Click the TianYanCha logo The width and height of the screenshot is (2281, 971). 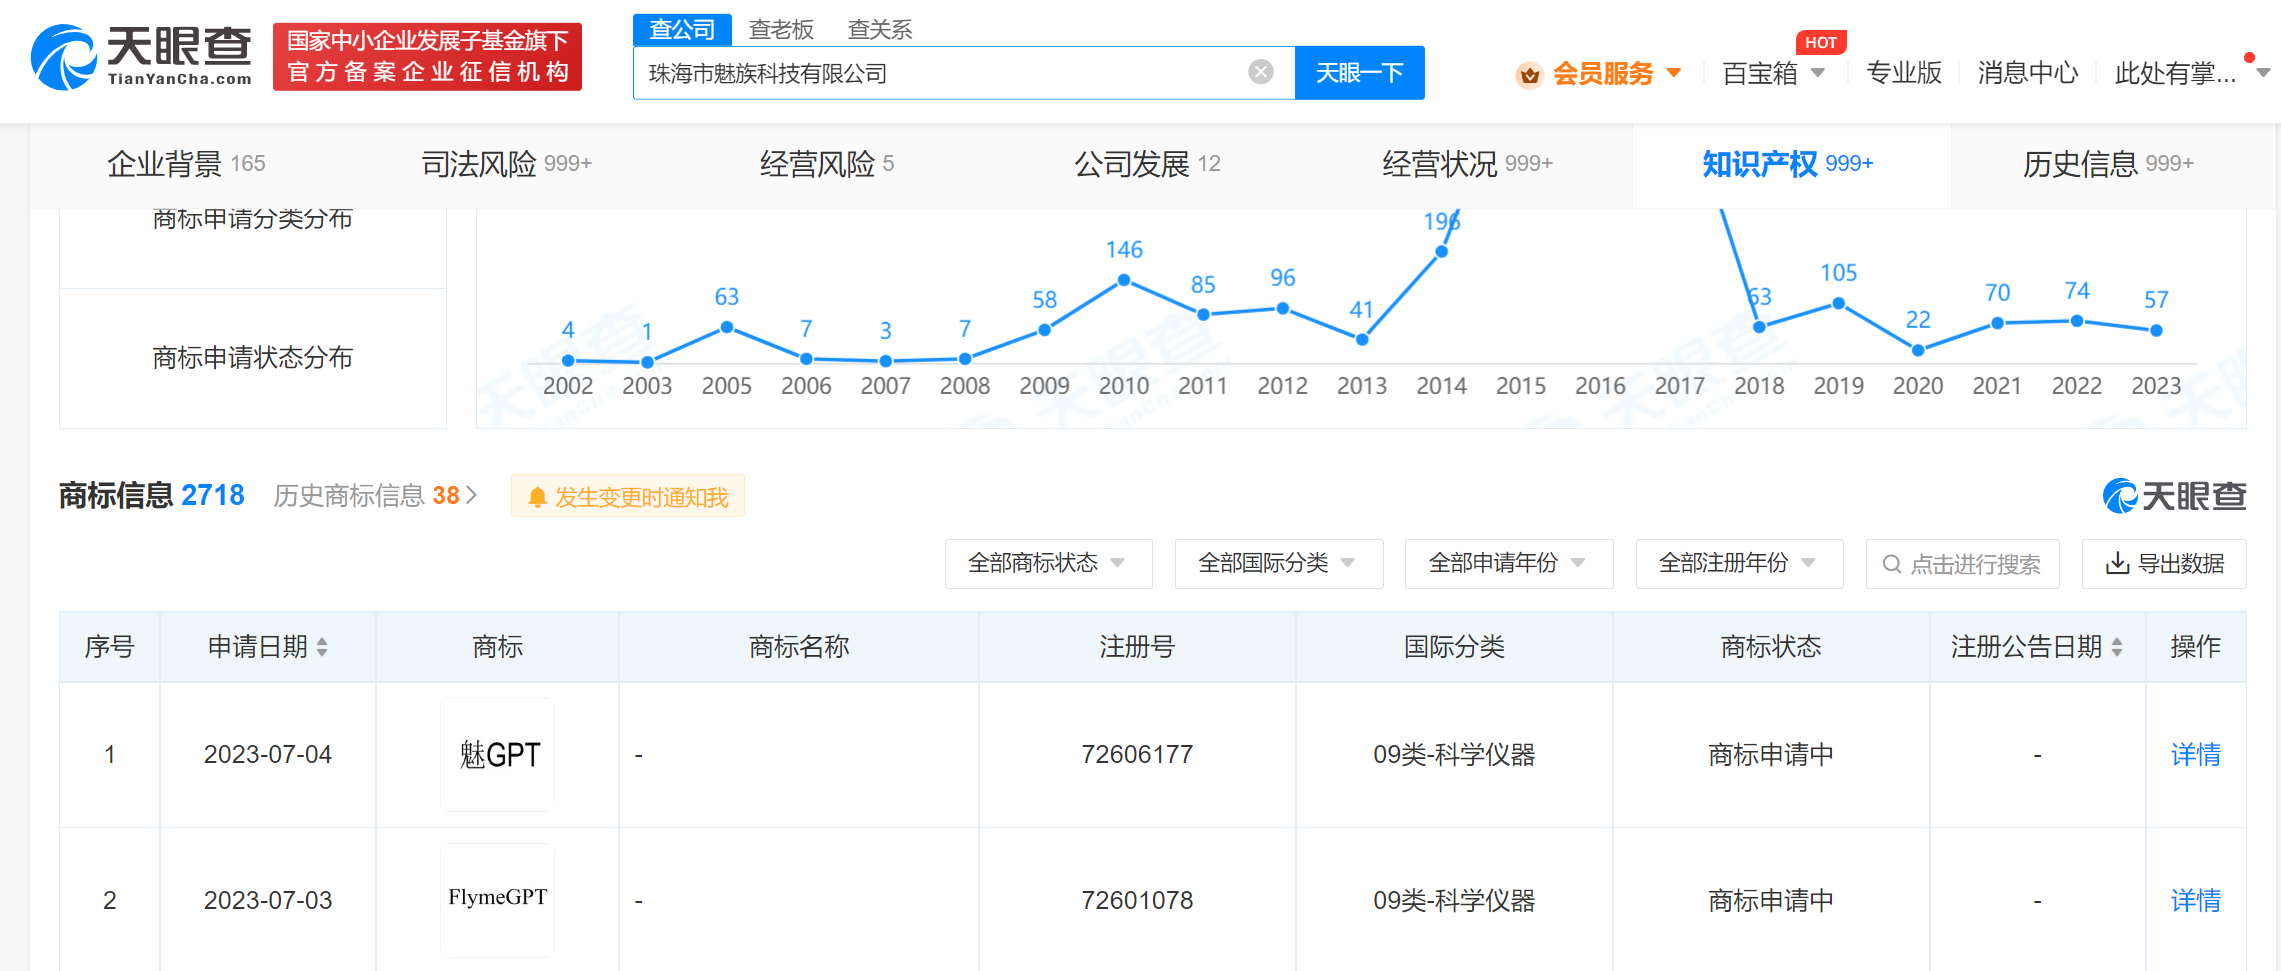(141, 57)
